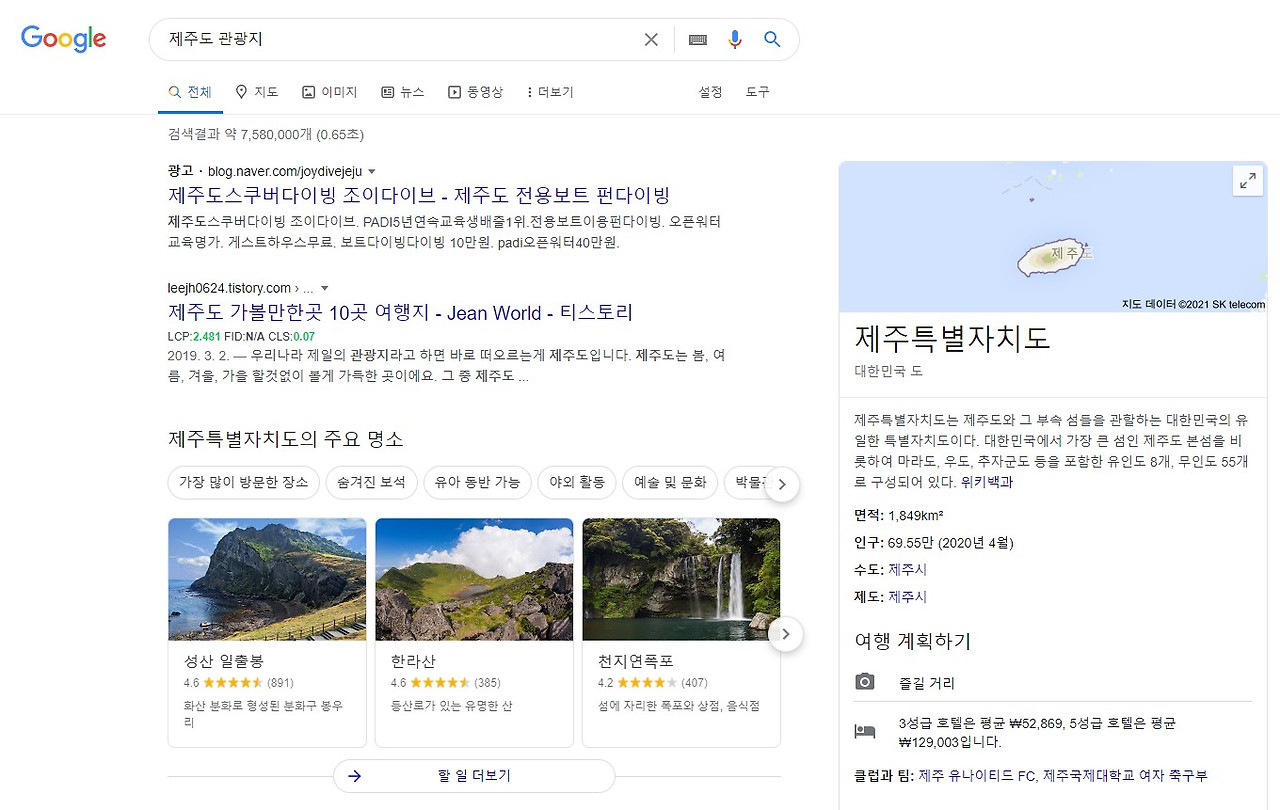Open 도구 search tools
Screen dimensions: 1280x810
[757, 92]
